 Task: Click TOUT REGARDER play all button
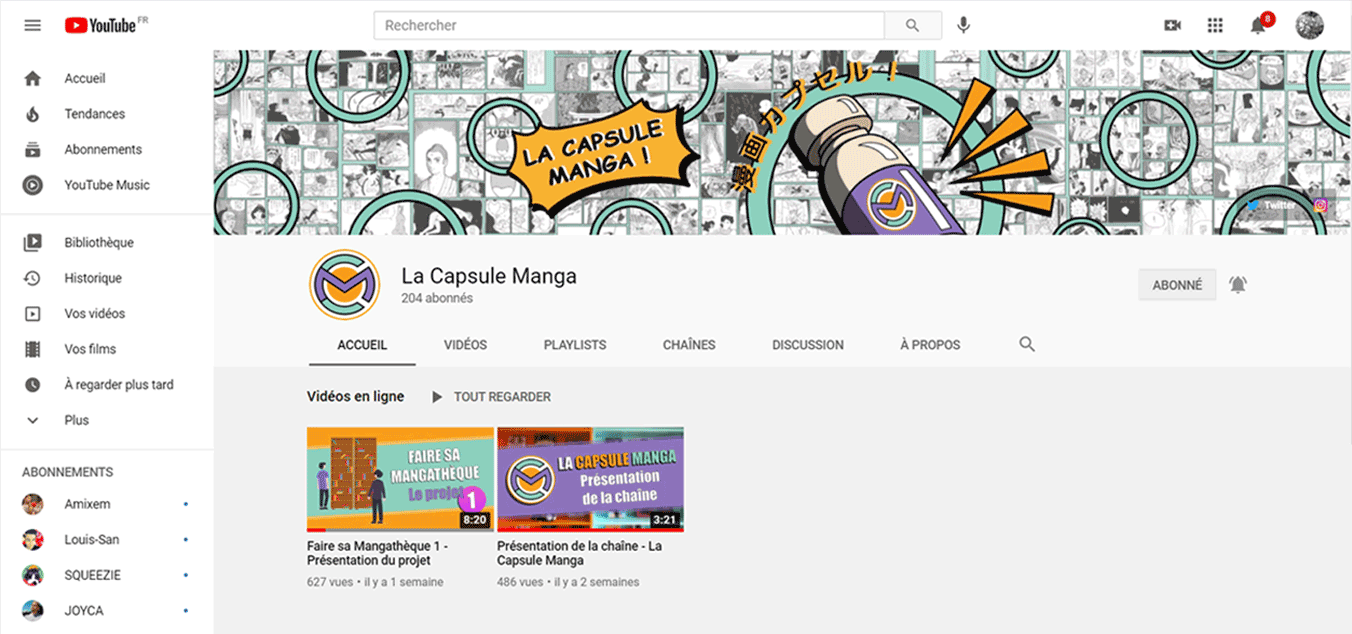coord(491,397)
